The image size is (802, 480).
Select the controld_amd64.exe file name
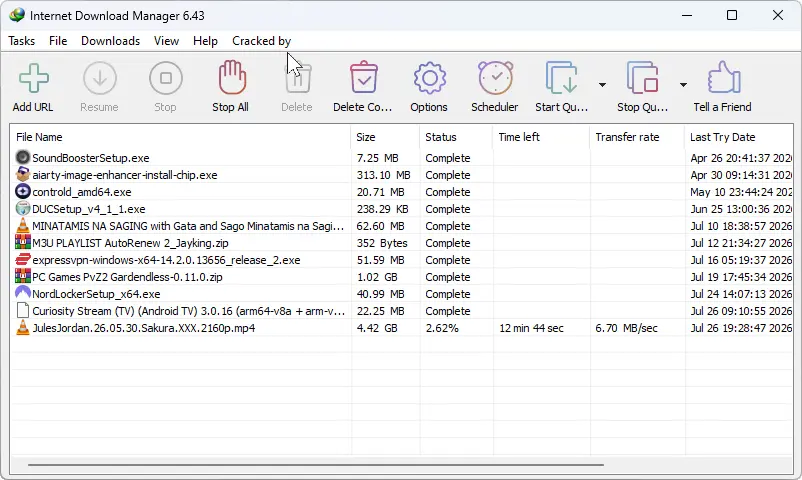coord(82,192)
